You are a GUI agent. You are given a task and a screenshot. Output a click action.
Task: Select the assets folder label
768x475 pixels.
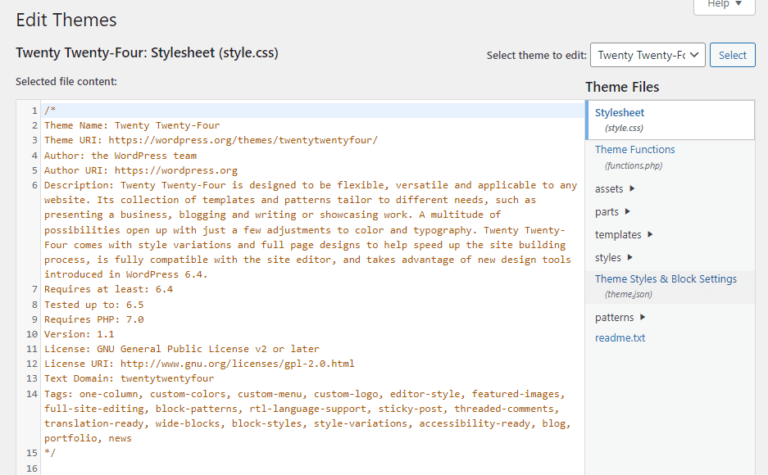pyautogui.click(x=609, y=189)
